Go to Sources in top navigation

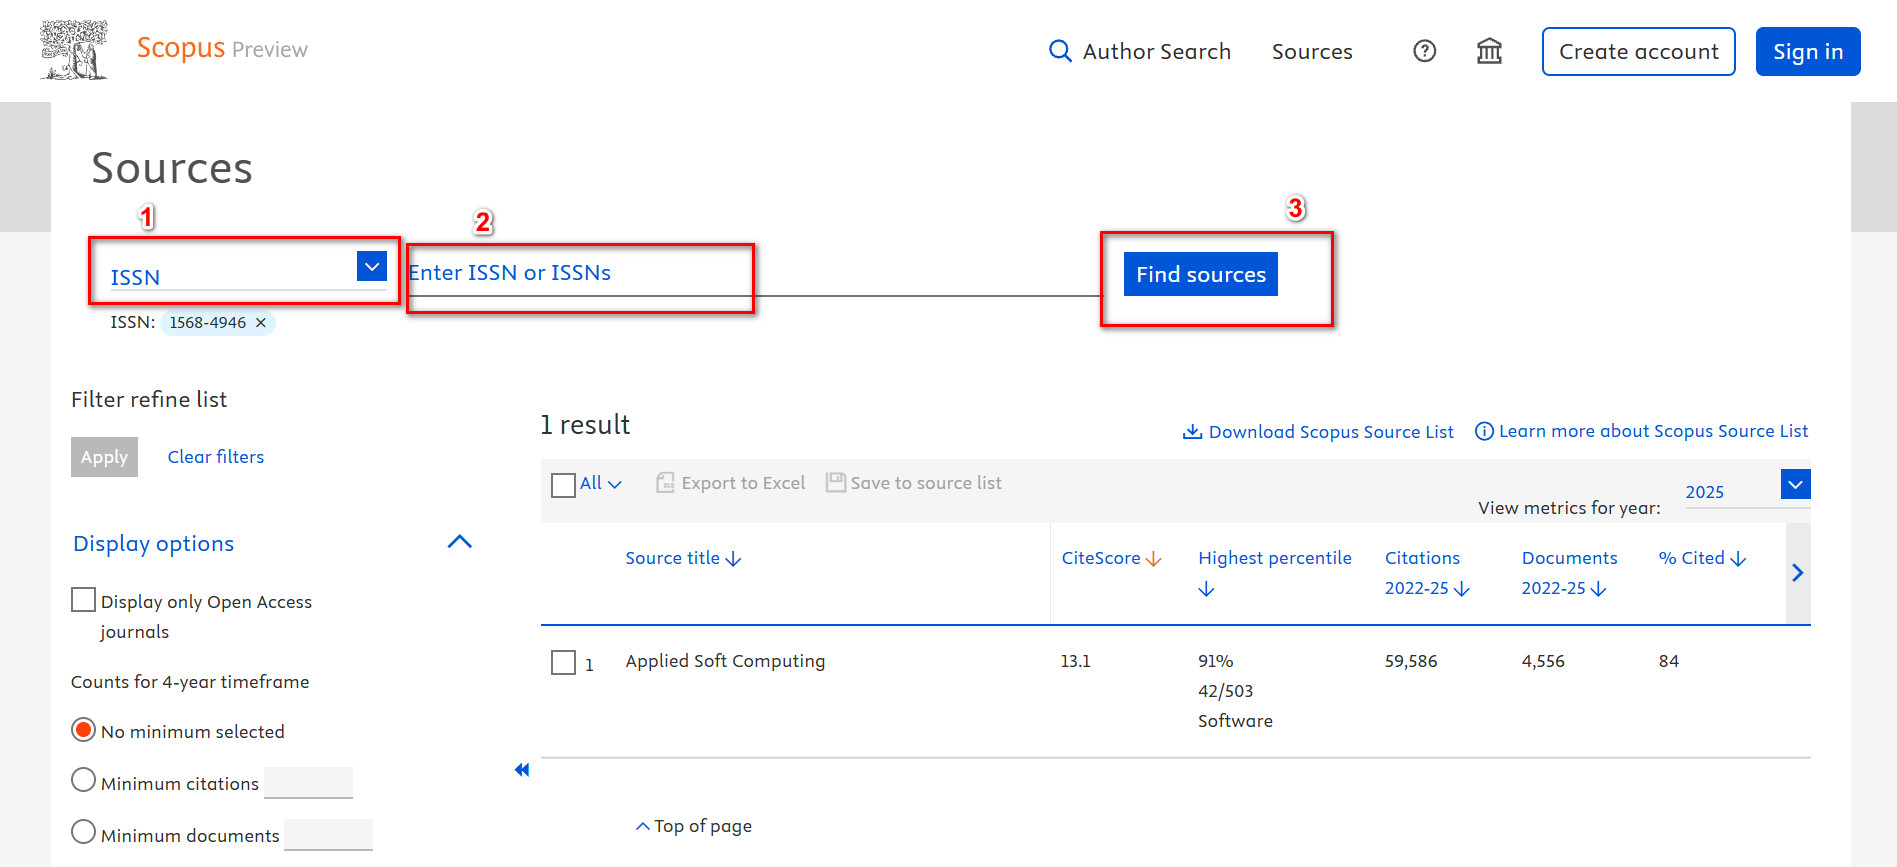(1312, 51)
